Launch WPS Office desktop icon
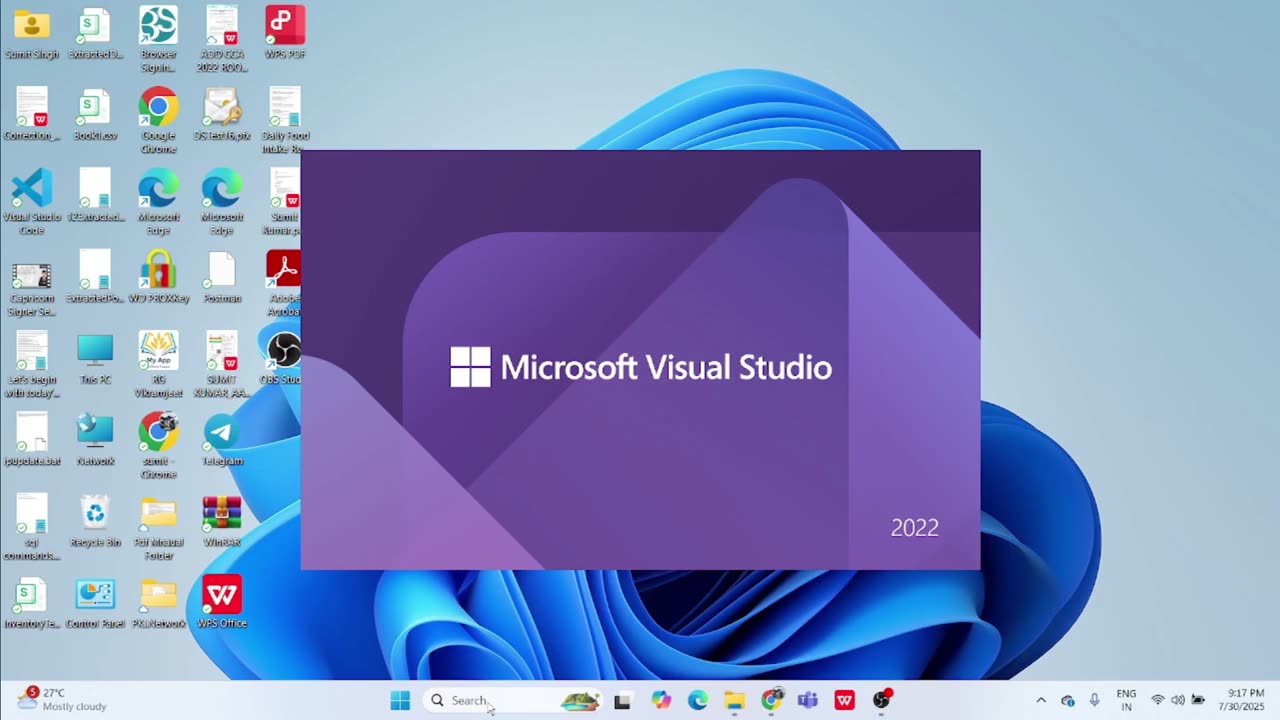Image resolution: width=1280 pixels, height=720 pixels. (x=222, y=602)
